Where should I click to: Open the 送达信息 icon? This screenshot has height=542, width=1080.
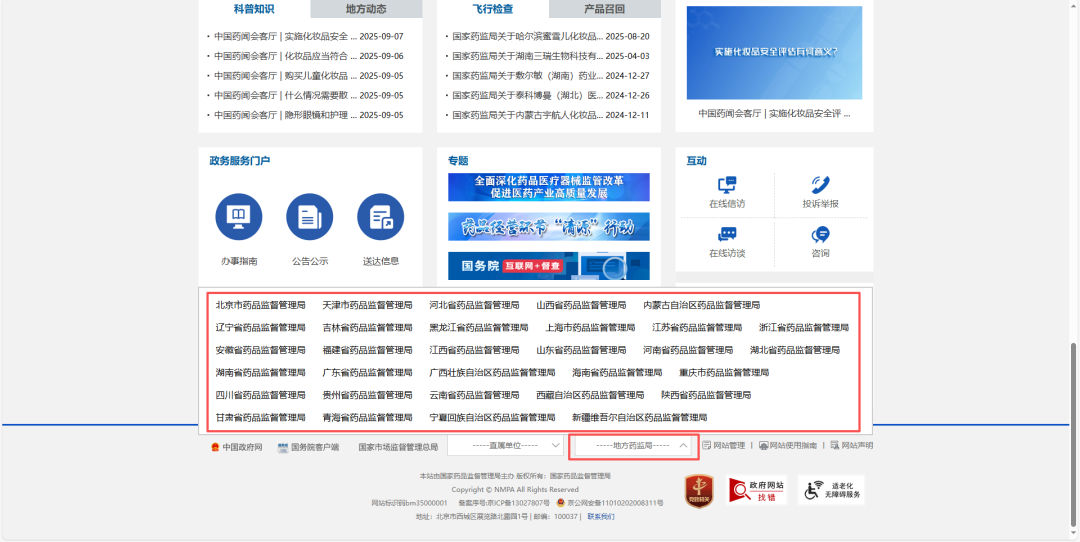(380, 217)
